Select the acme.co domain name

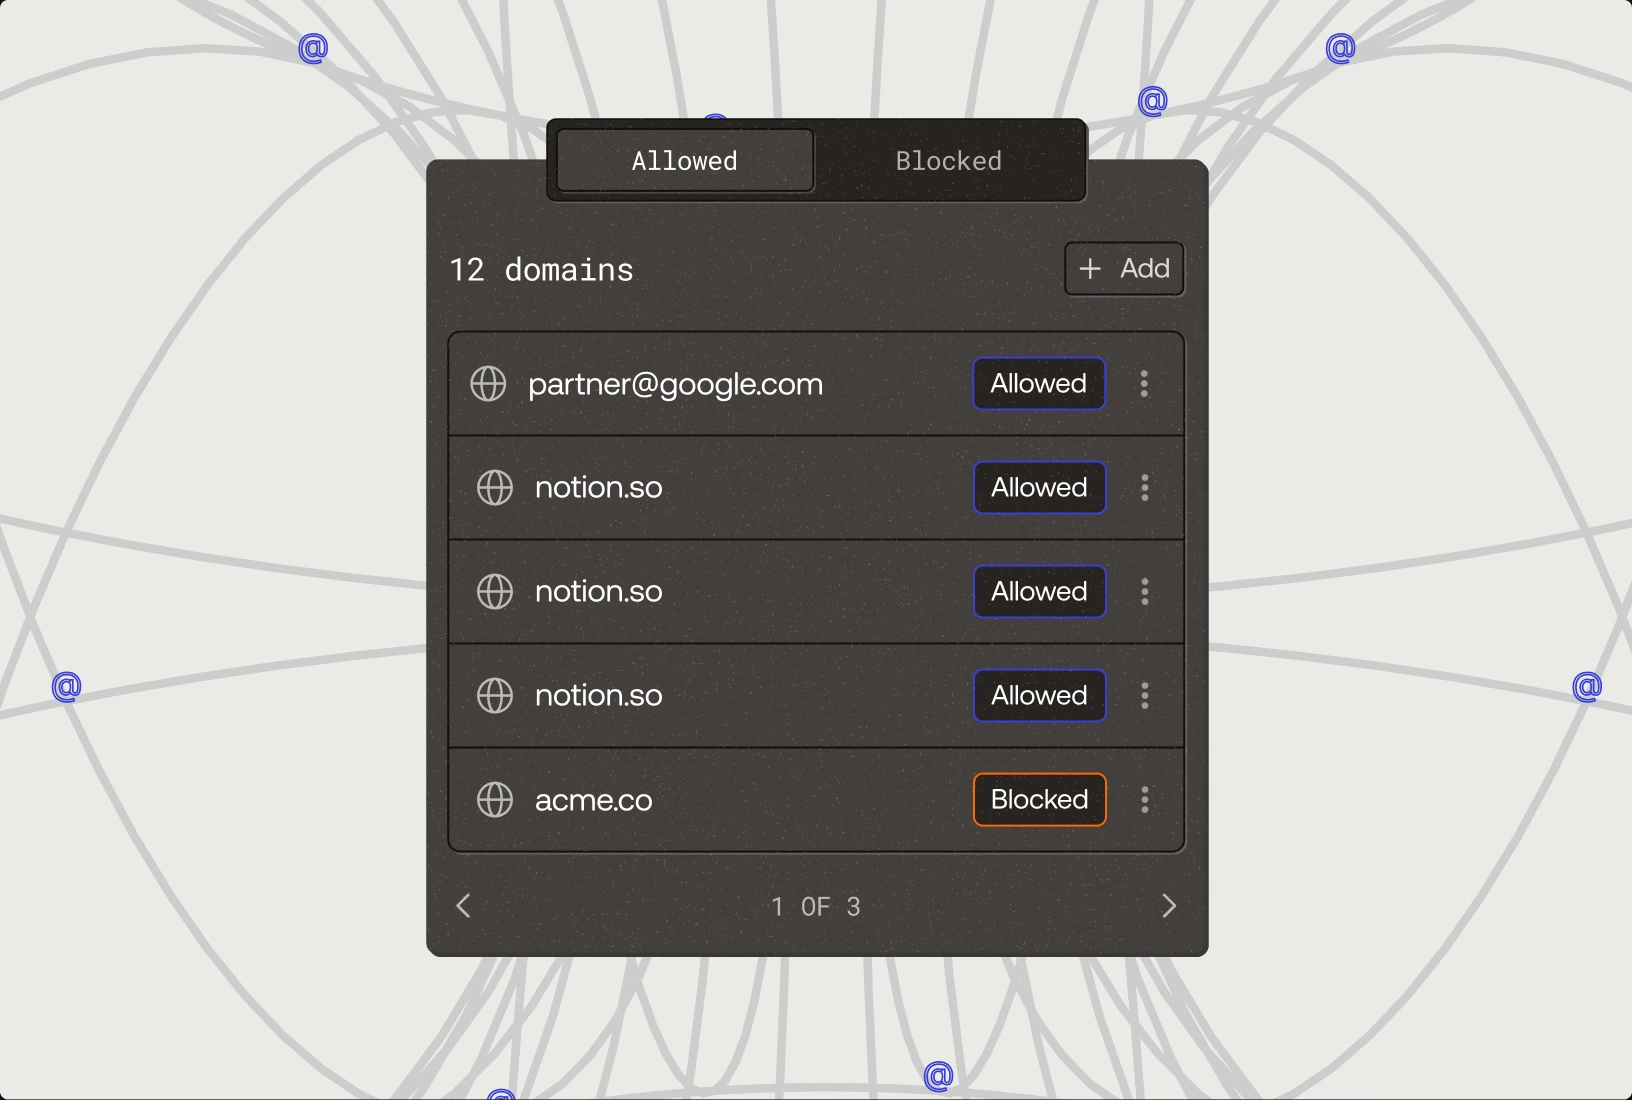(594, 801)
